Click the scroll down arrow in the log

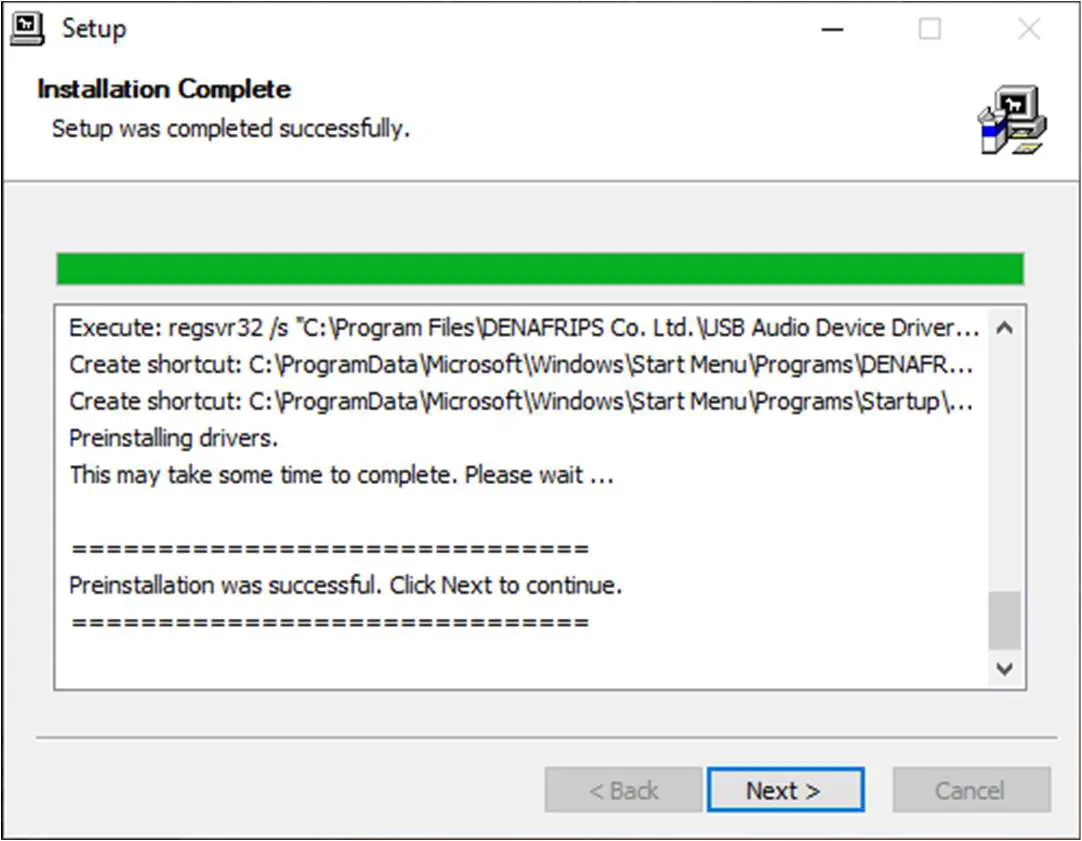[x=1005, y=668]
